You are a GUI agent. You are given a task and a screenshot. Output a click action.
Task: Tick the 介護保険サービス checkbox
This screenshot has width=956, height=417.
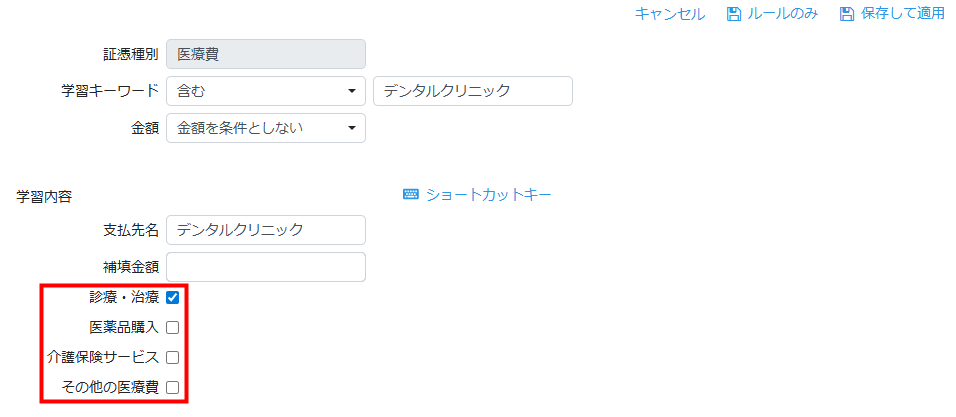pyautogui.click(x=173, y=357)
